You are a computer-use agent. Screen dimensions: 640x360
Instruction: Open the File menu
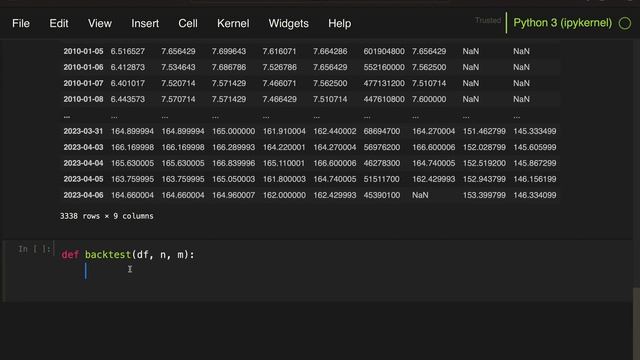click(x=21, y=24)
